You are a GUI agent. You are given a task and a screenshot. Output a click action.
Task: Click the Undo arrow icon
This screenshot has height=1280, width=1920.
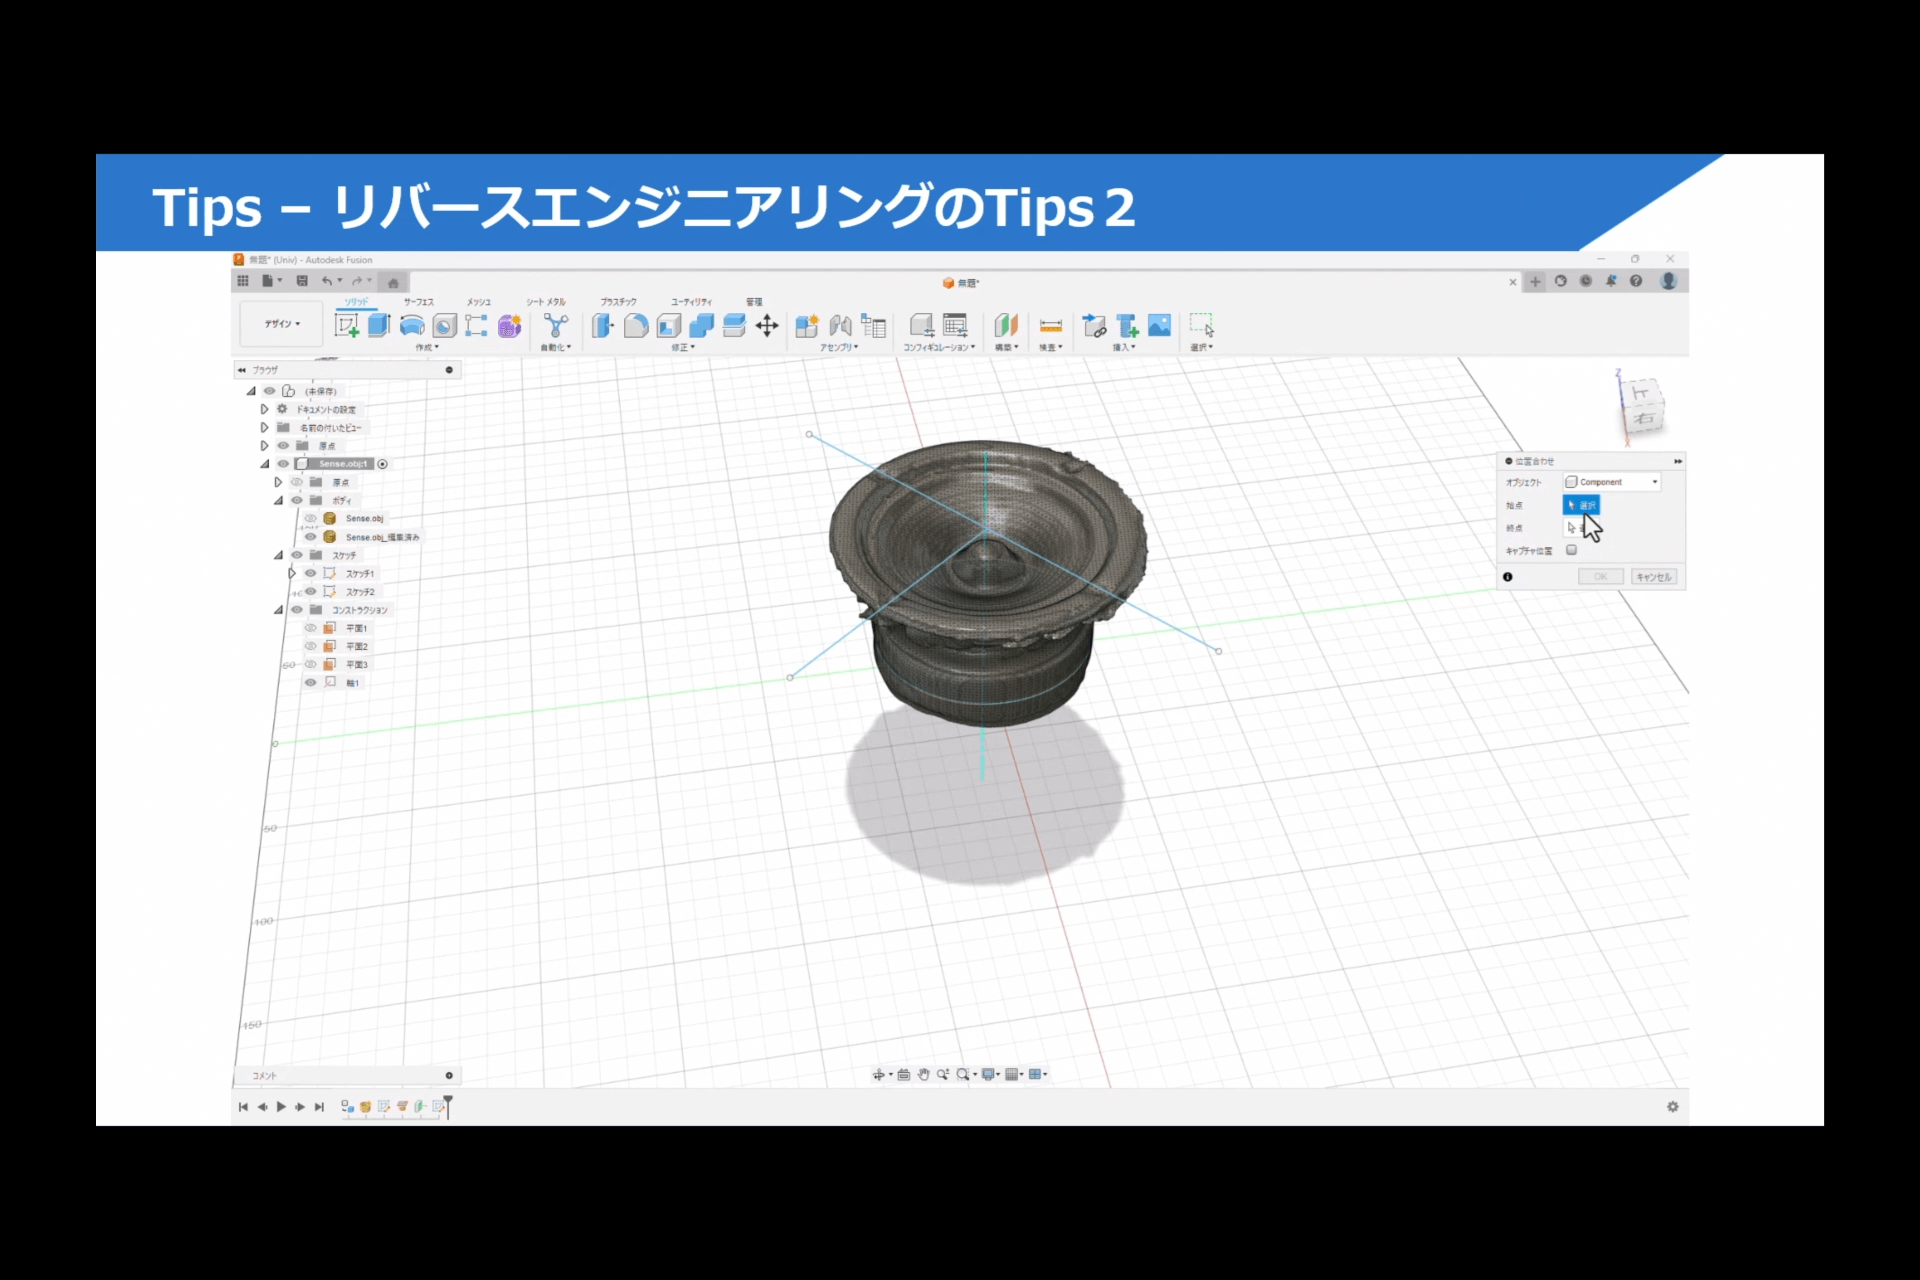coord(326,281)
